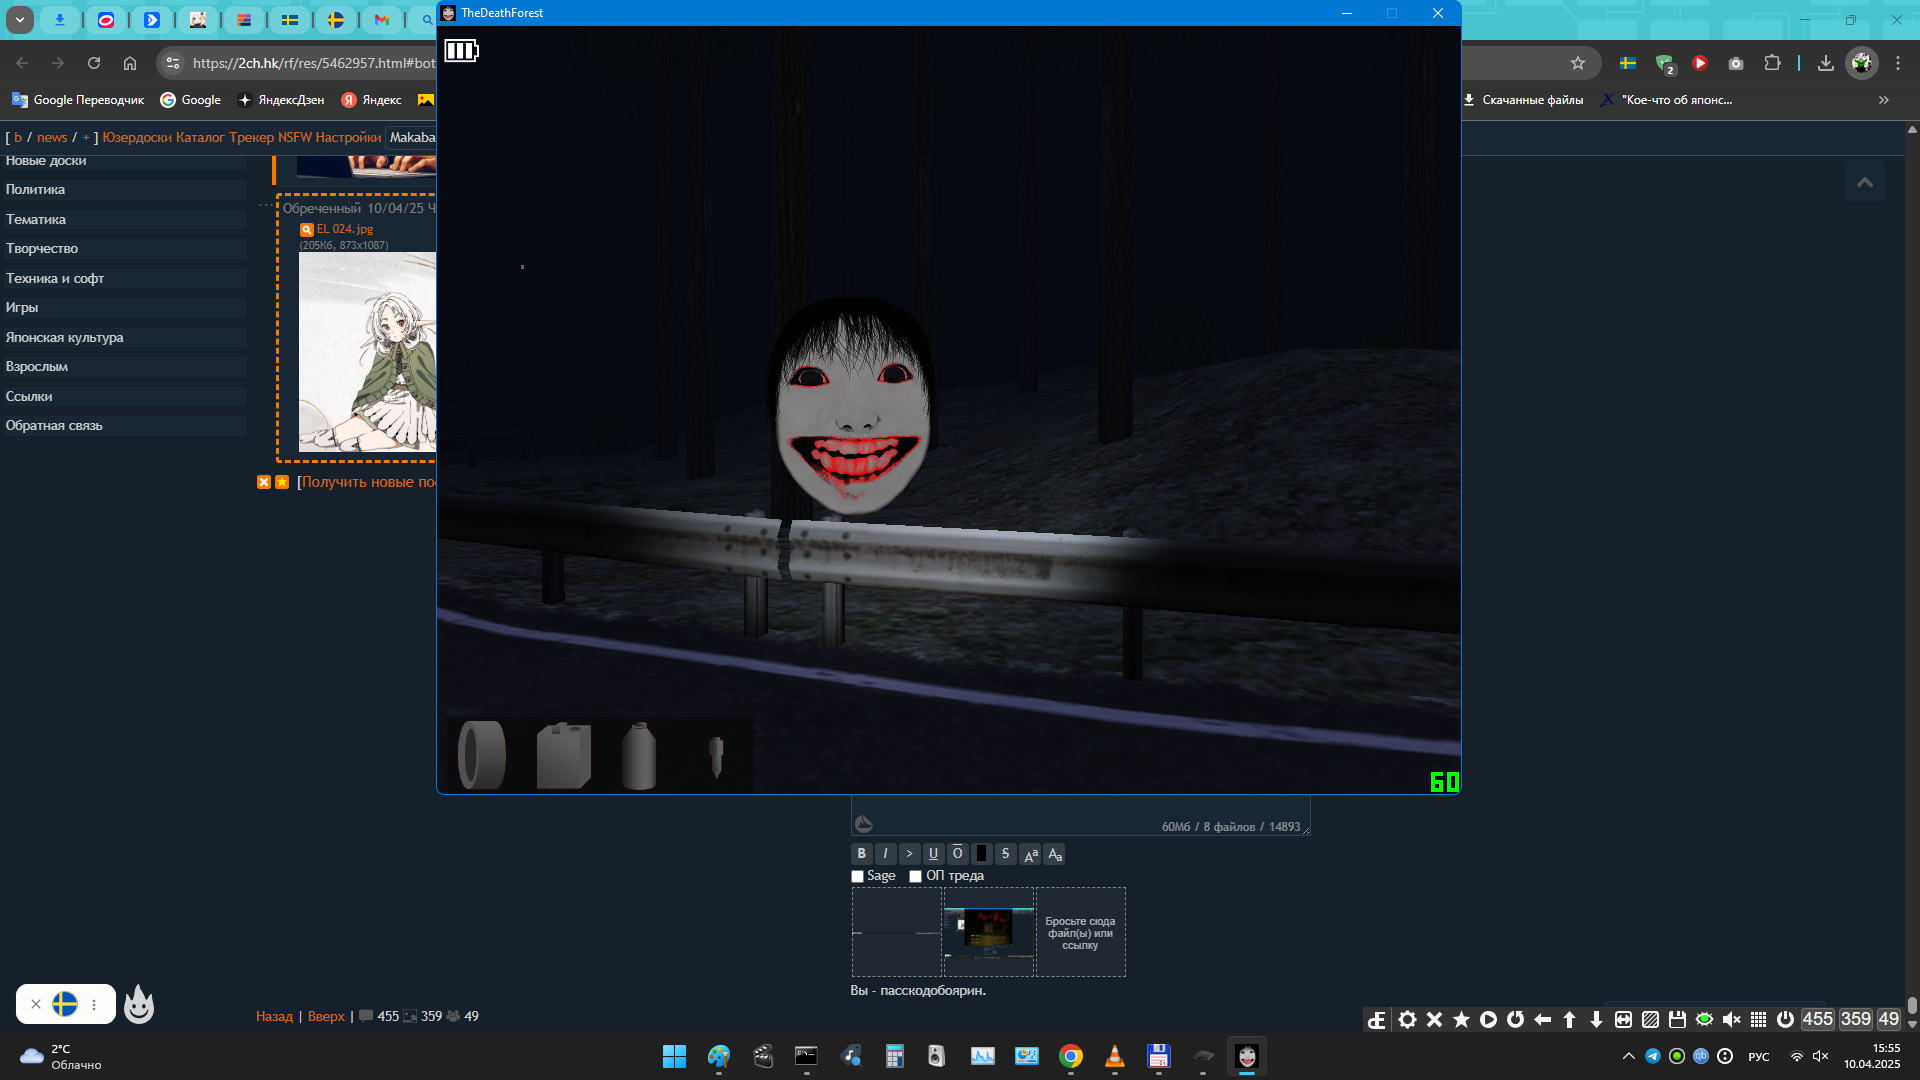Switch to the anime avatar browser tab
Image resolution: width=1920 pixels, height=1080 pixels.
(x=198, y=19)
